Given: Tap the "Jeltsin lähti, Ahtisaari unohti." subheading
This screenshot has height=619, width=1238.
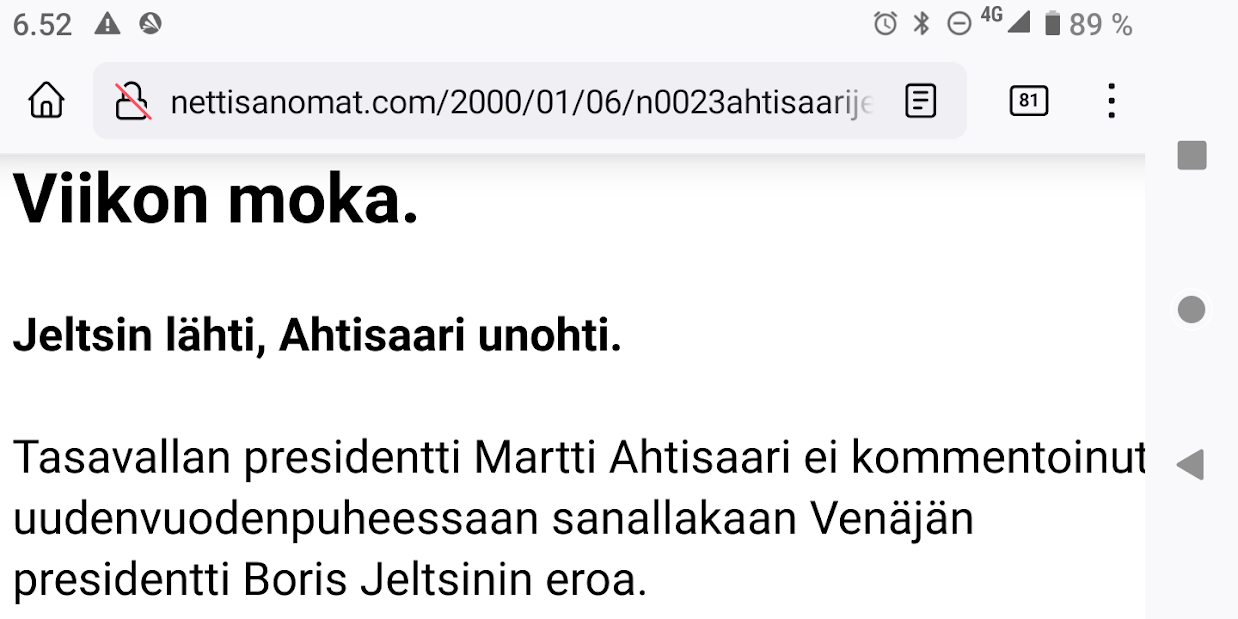Looking at the screenshot, I should (317, 337).
